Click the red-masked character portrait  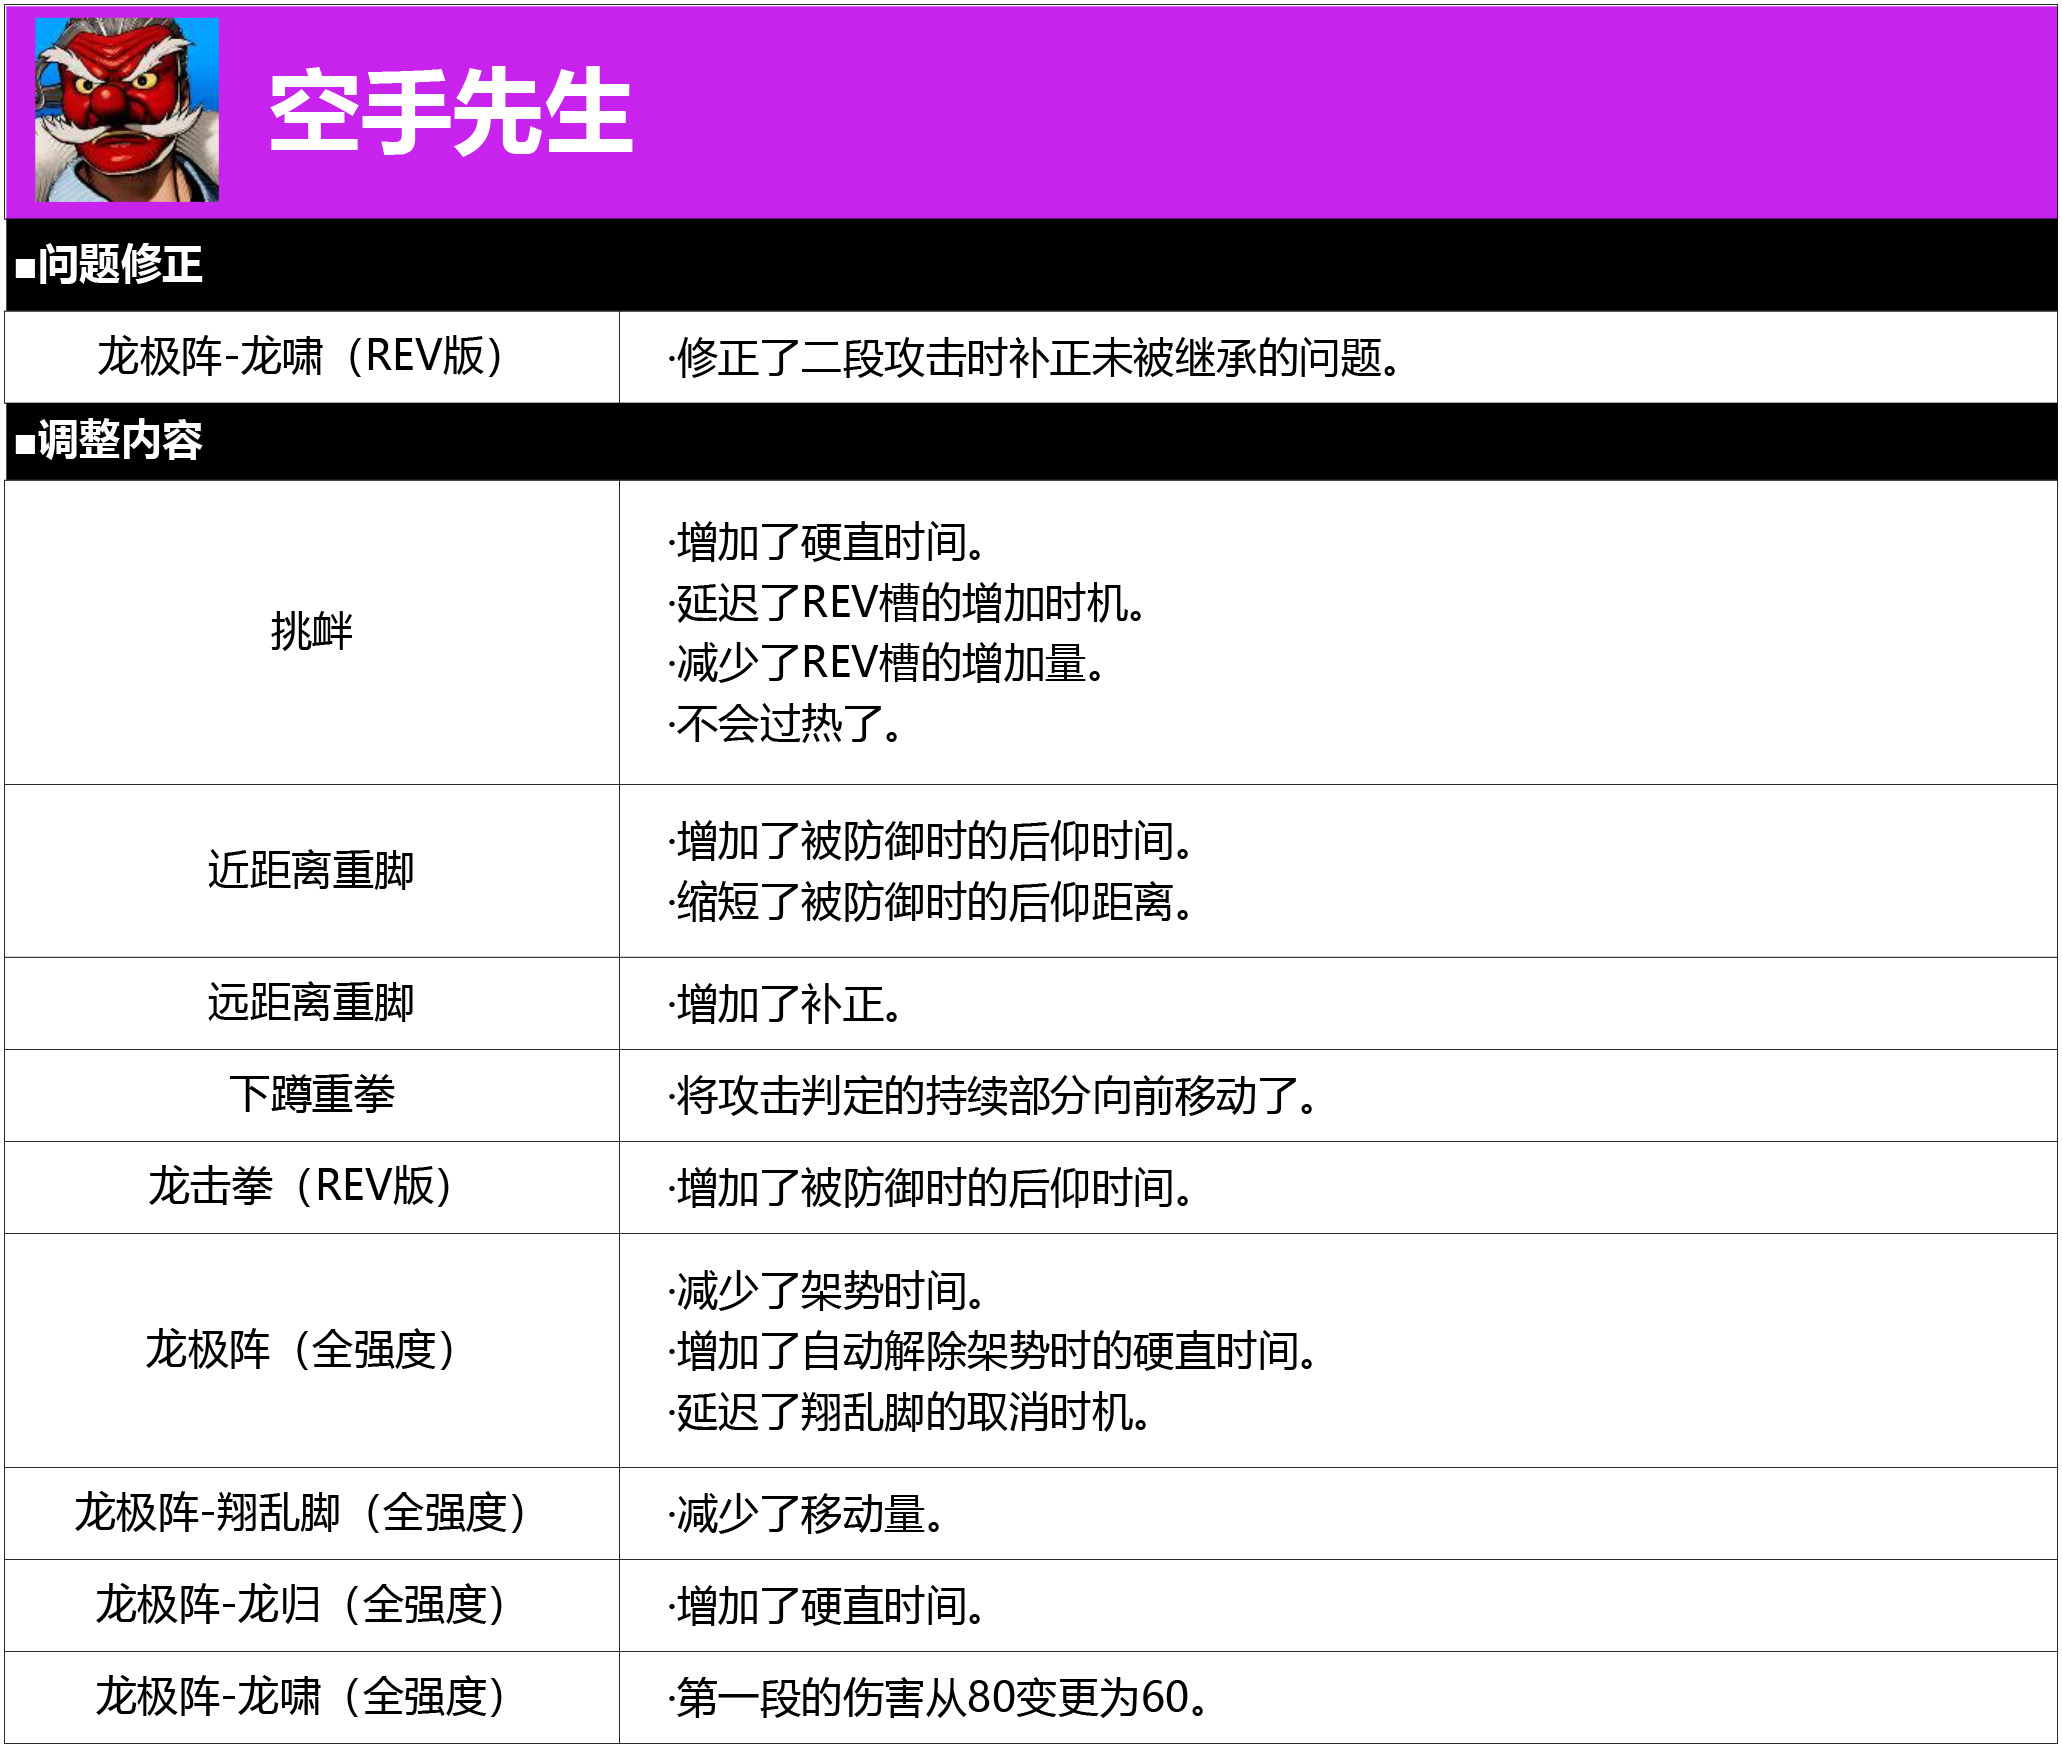(127, 110)
